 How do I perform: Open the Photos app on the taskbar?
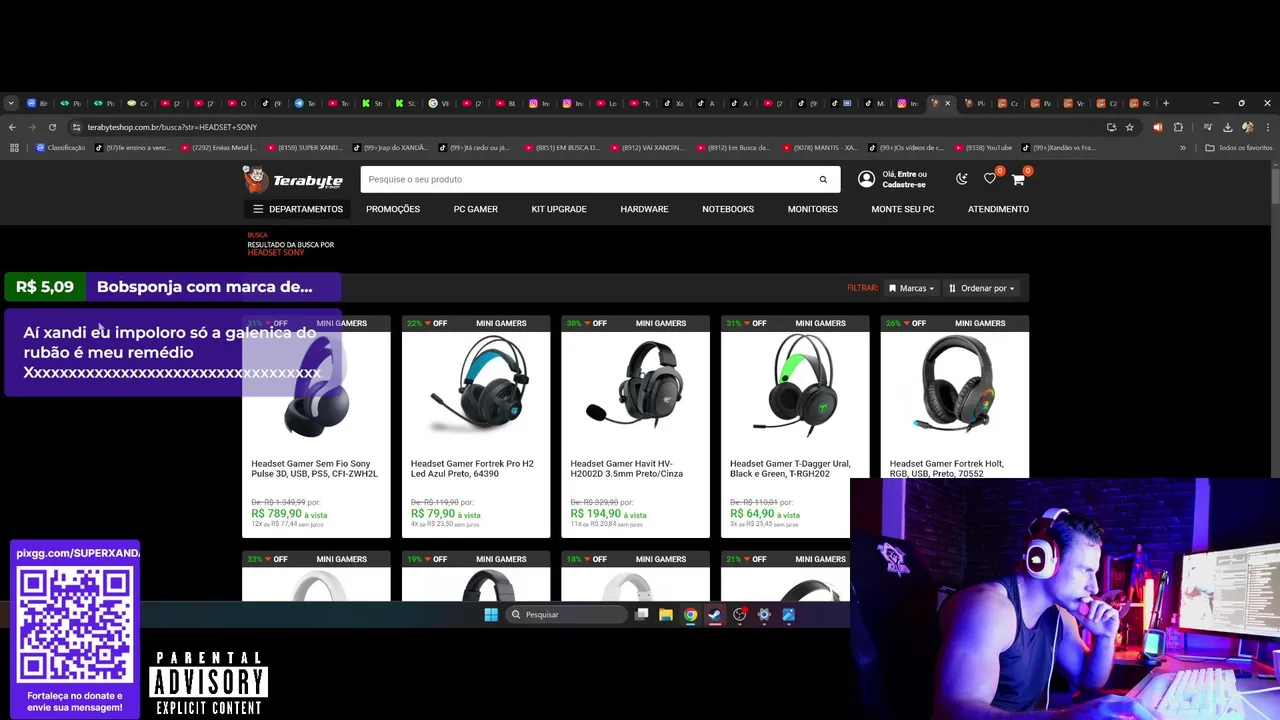click(x=788, y=614)
